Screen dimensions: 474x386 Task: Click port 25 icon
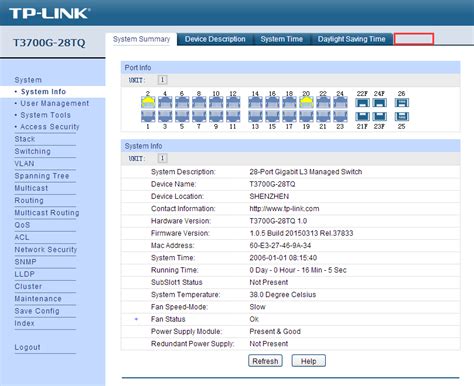coord(402,116)
